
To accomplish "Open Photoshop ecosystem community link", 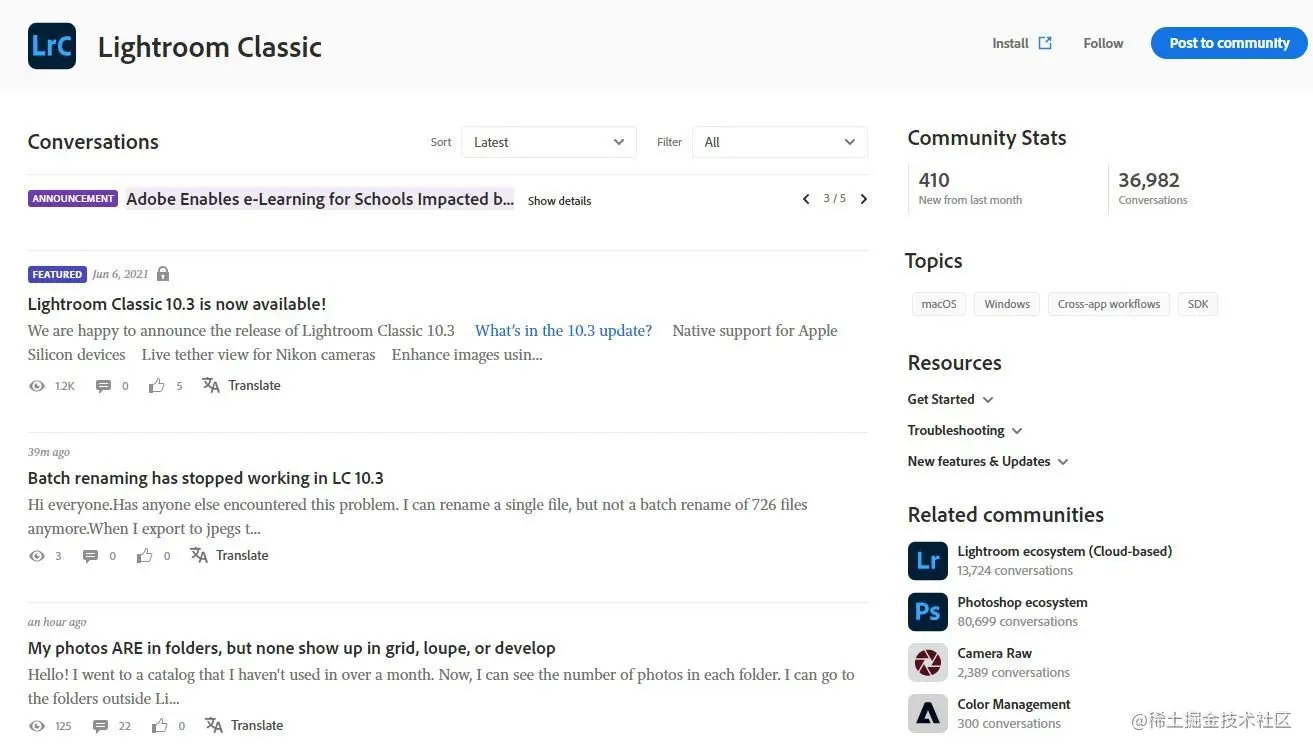I will point(1022,602).
